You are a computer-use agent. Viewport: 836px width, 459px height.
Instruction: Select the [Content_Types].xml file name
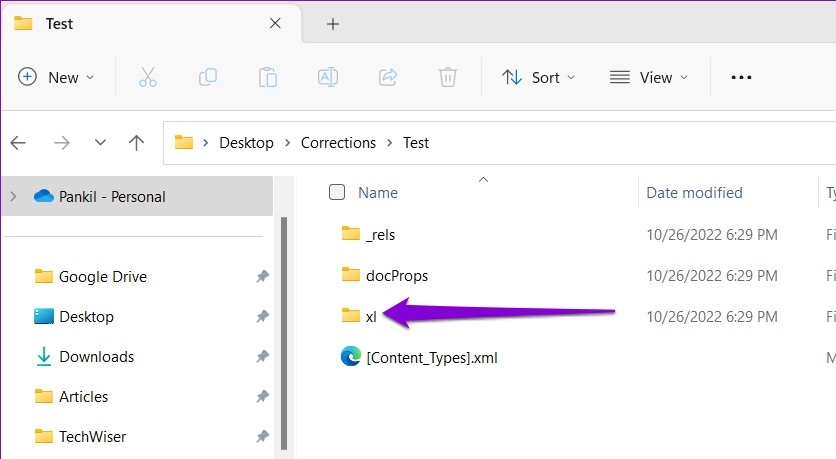pyautogui.click(x=432, y=358)
